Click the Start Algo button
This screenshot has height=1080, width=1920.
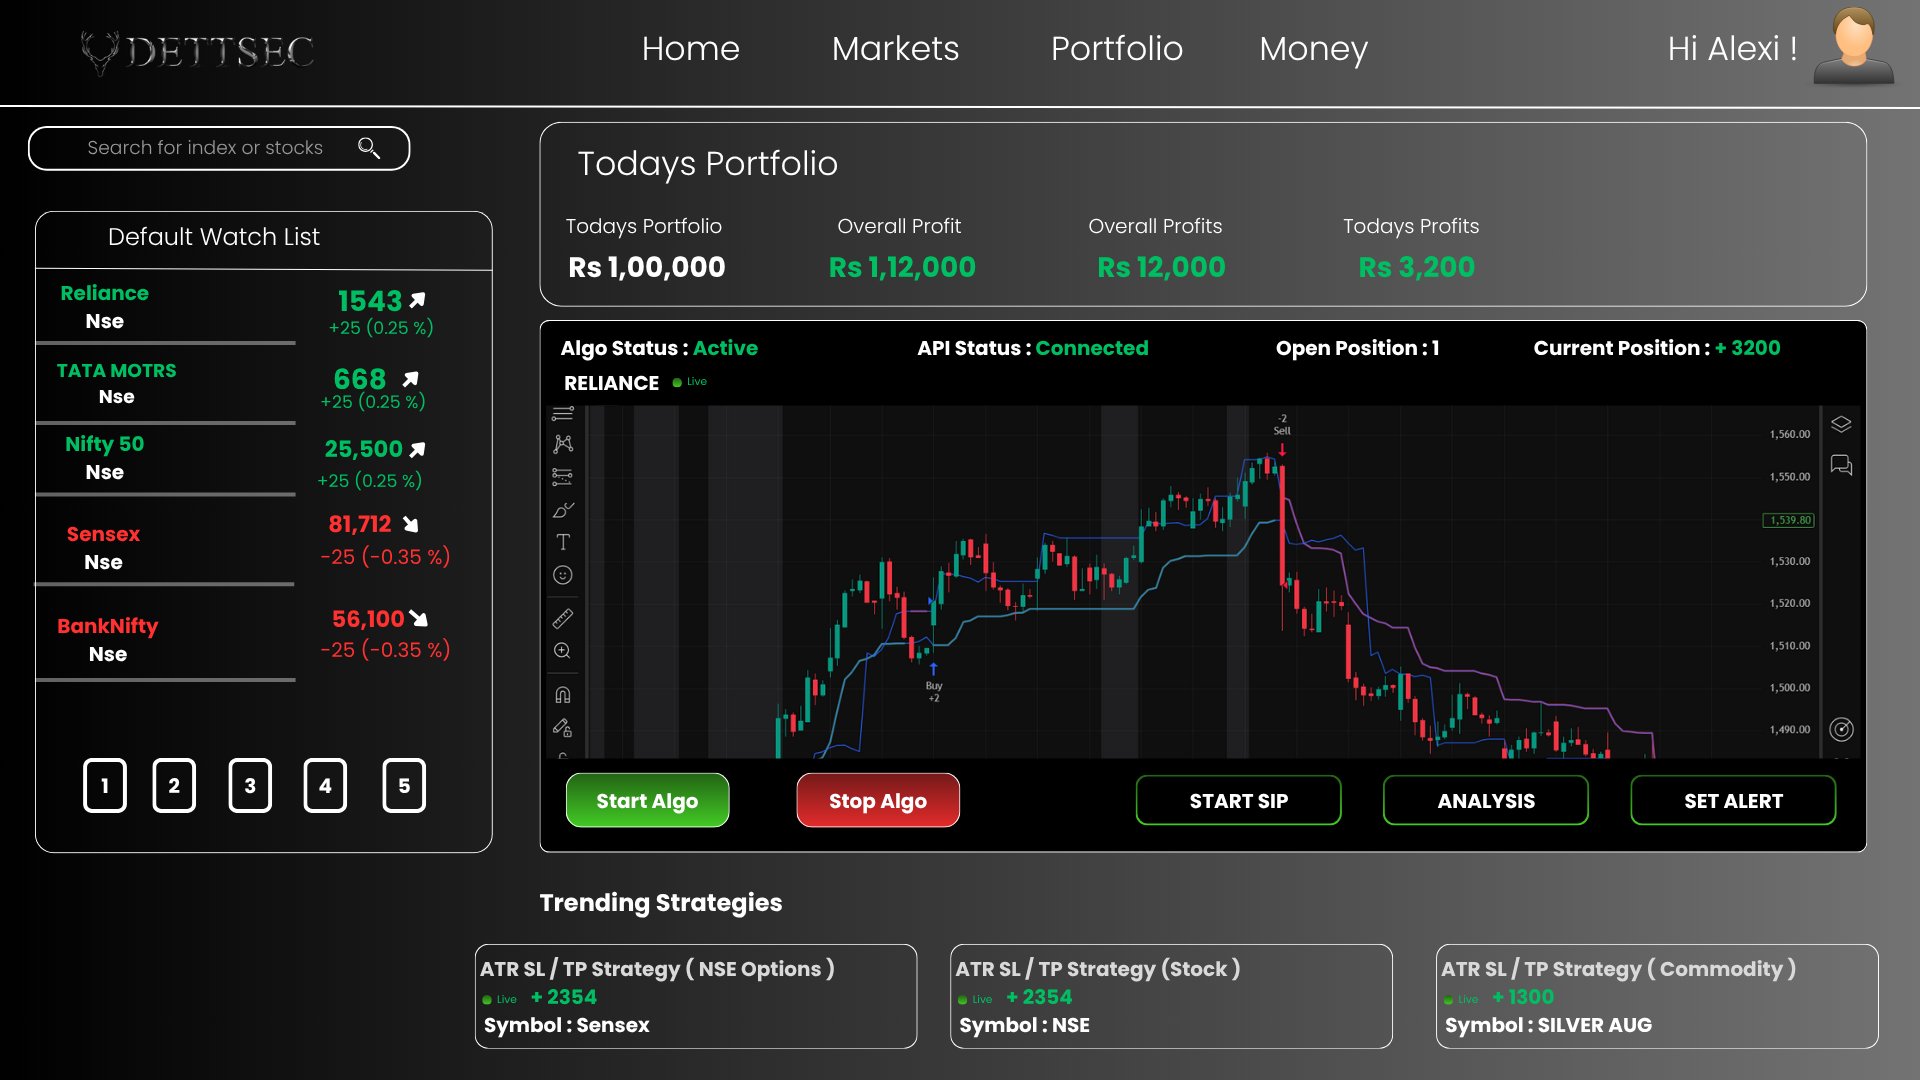[x=647, y=800]
